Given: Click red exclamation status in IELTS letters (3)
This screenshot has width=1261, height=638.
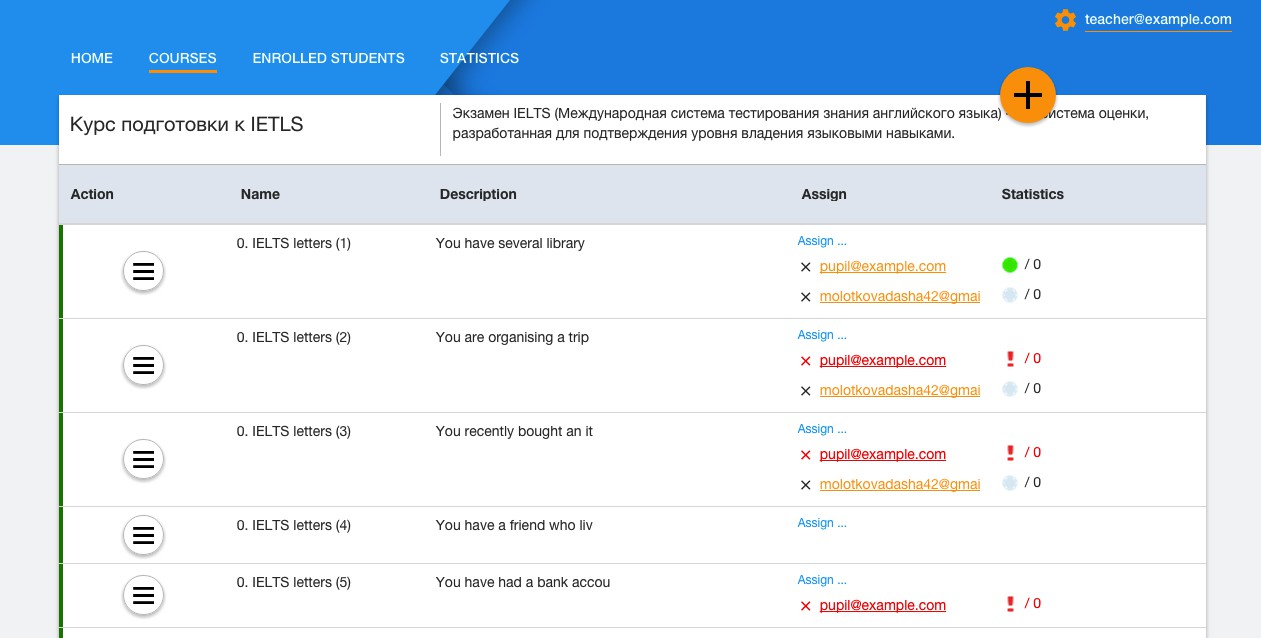Looking at the screenshot, I should (1009, 453).
